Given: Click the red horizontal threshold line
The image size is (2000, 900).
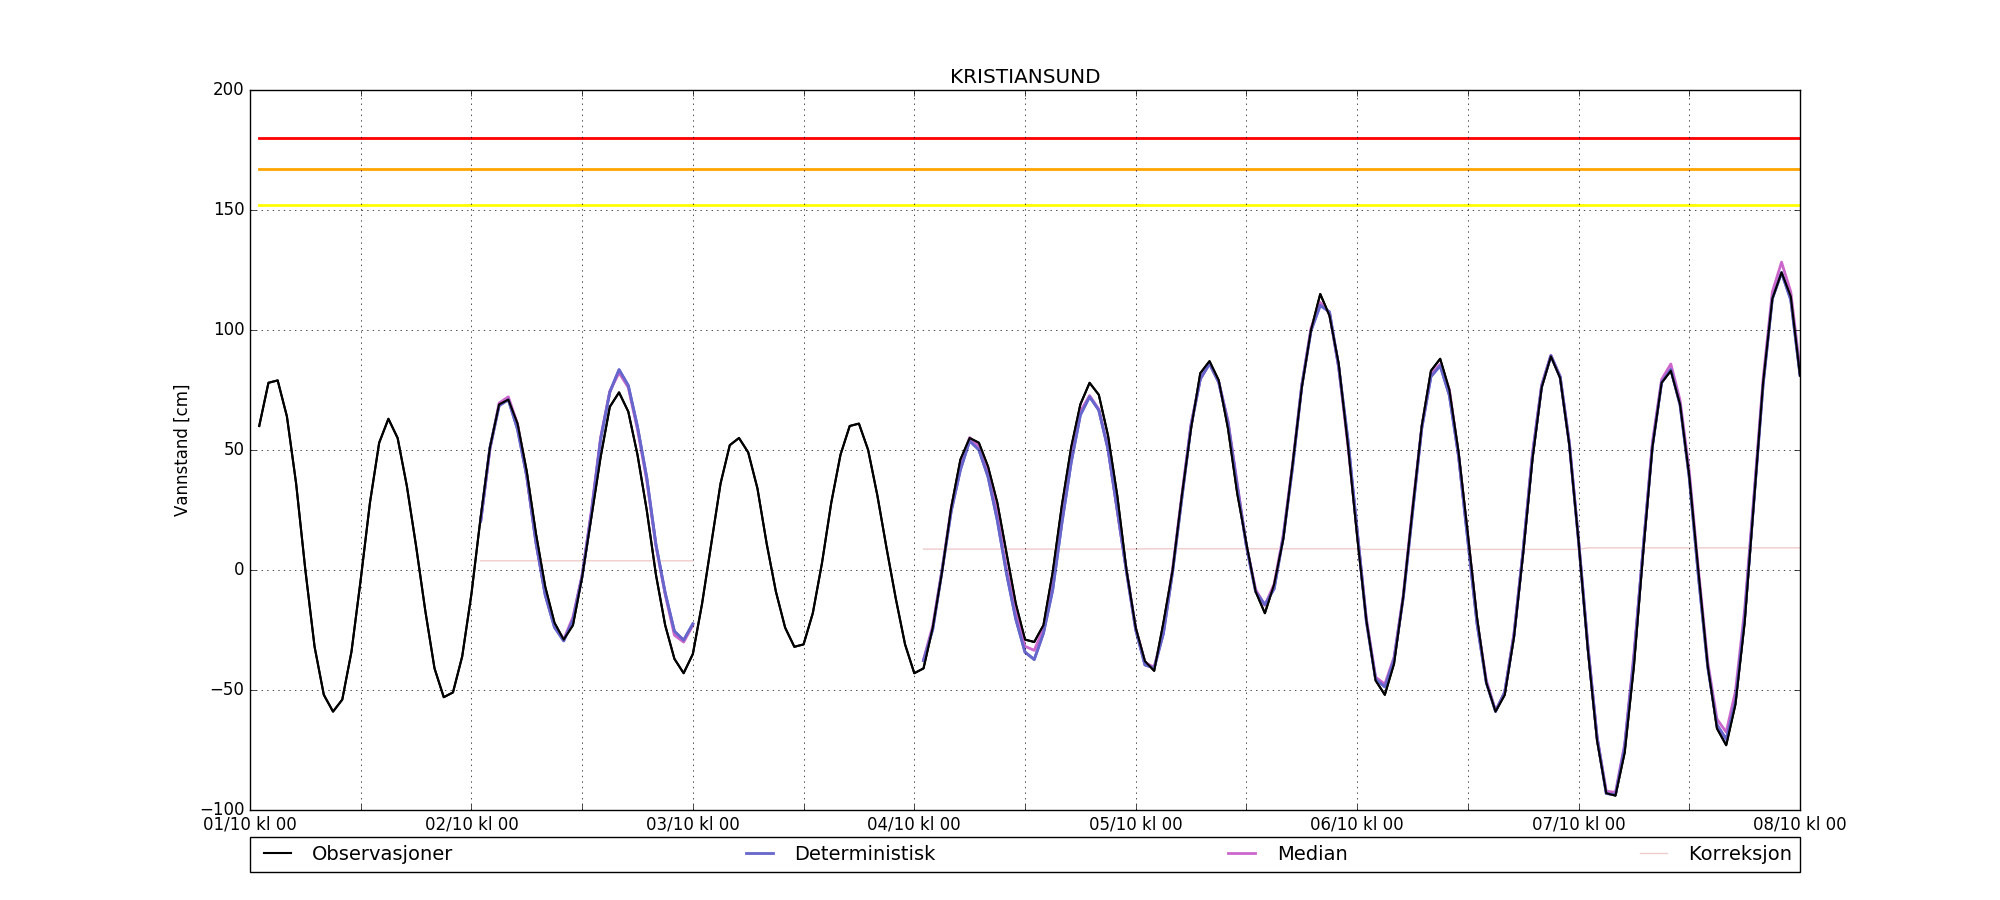Looking at the screenshot, I should 1029,138.
